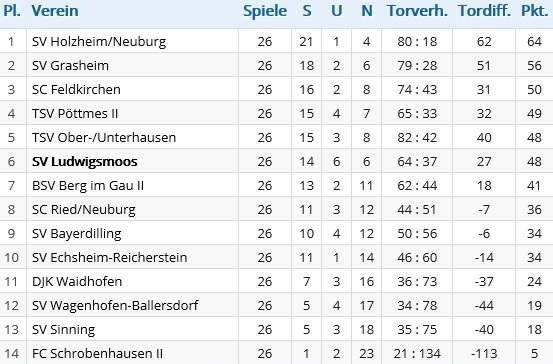Screen dimensions: 553x364
Task: Open SV Sinning team entry
Action: point(63,329)
